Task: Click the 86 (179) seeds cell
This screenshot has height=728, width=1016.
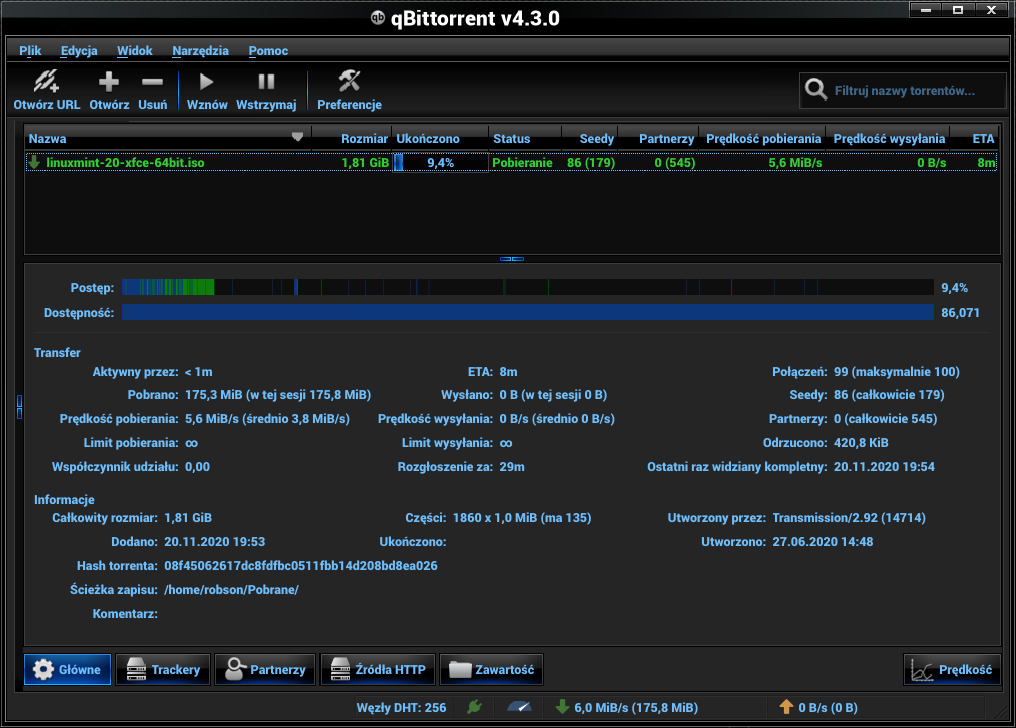Action: [591, 163]
